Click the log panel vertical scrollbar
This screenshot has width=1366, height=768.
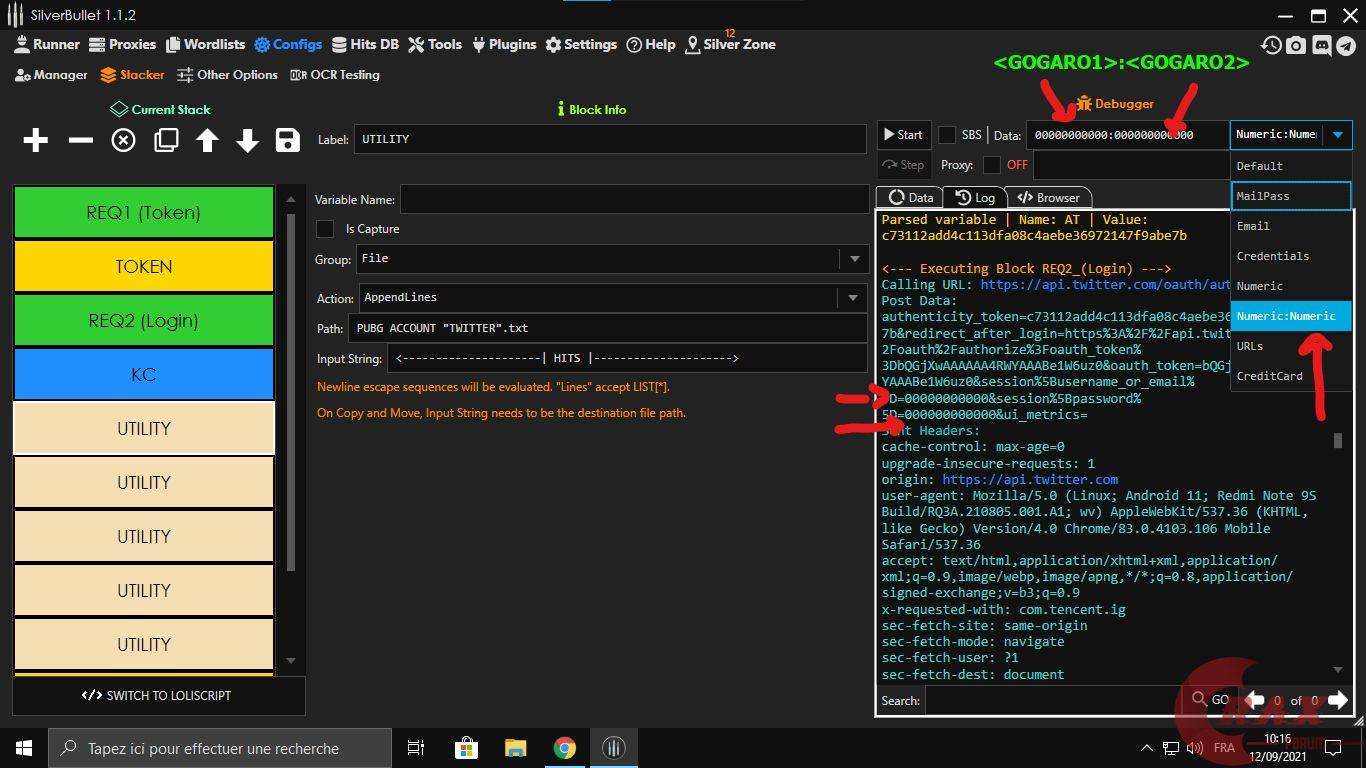[1338, 441]
